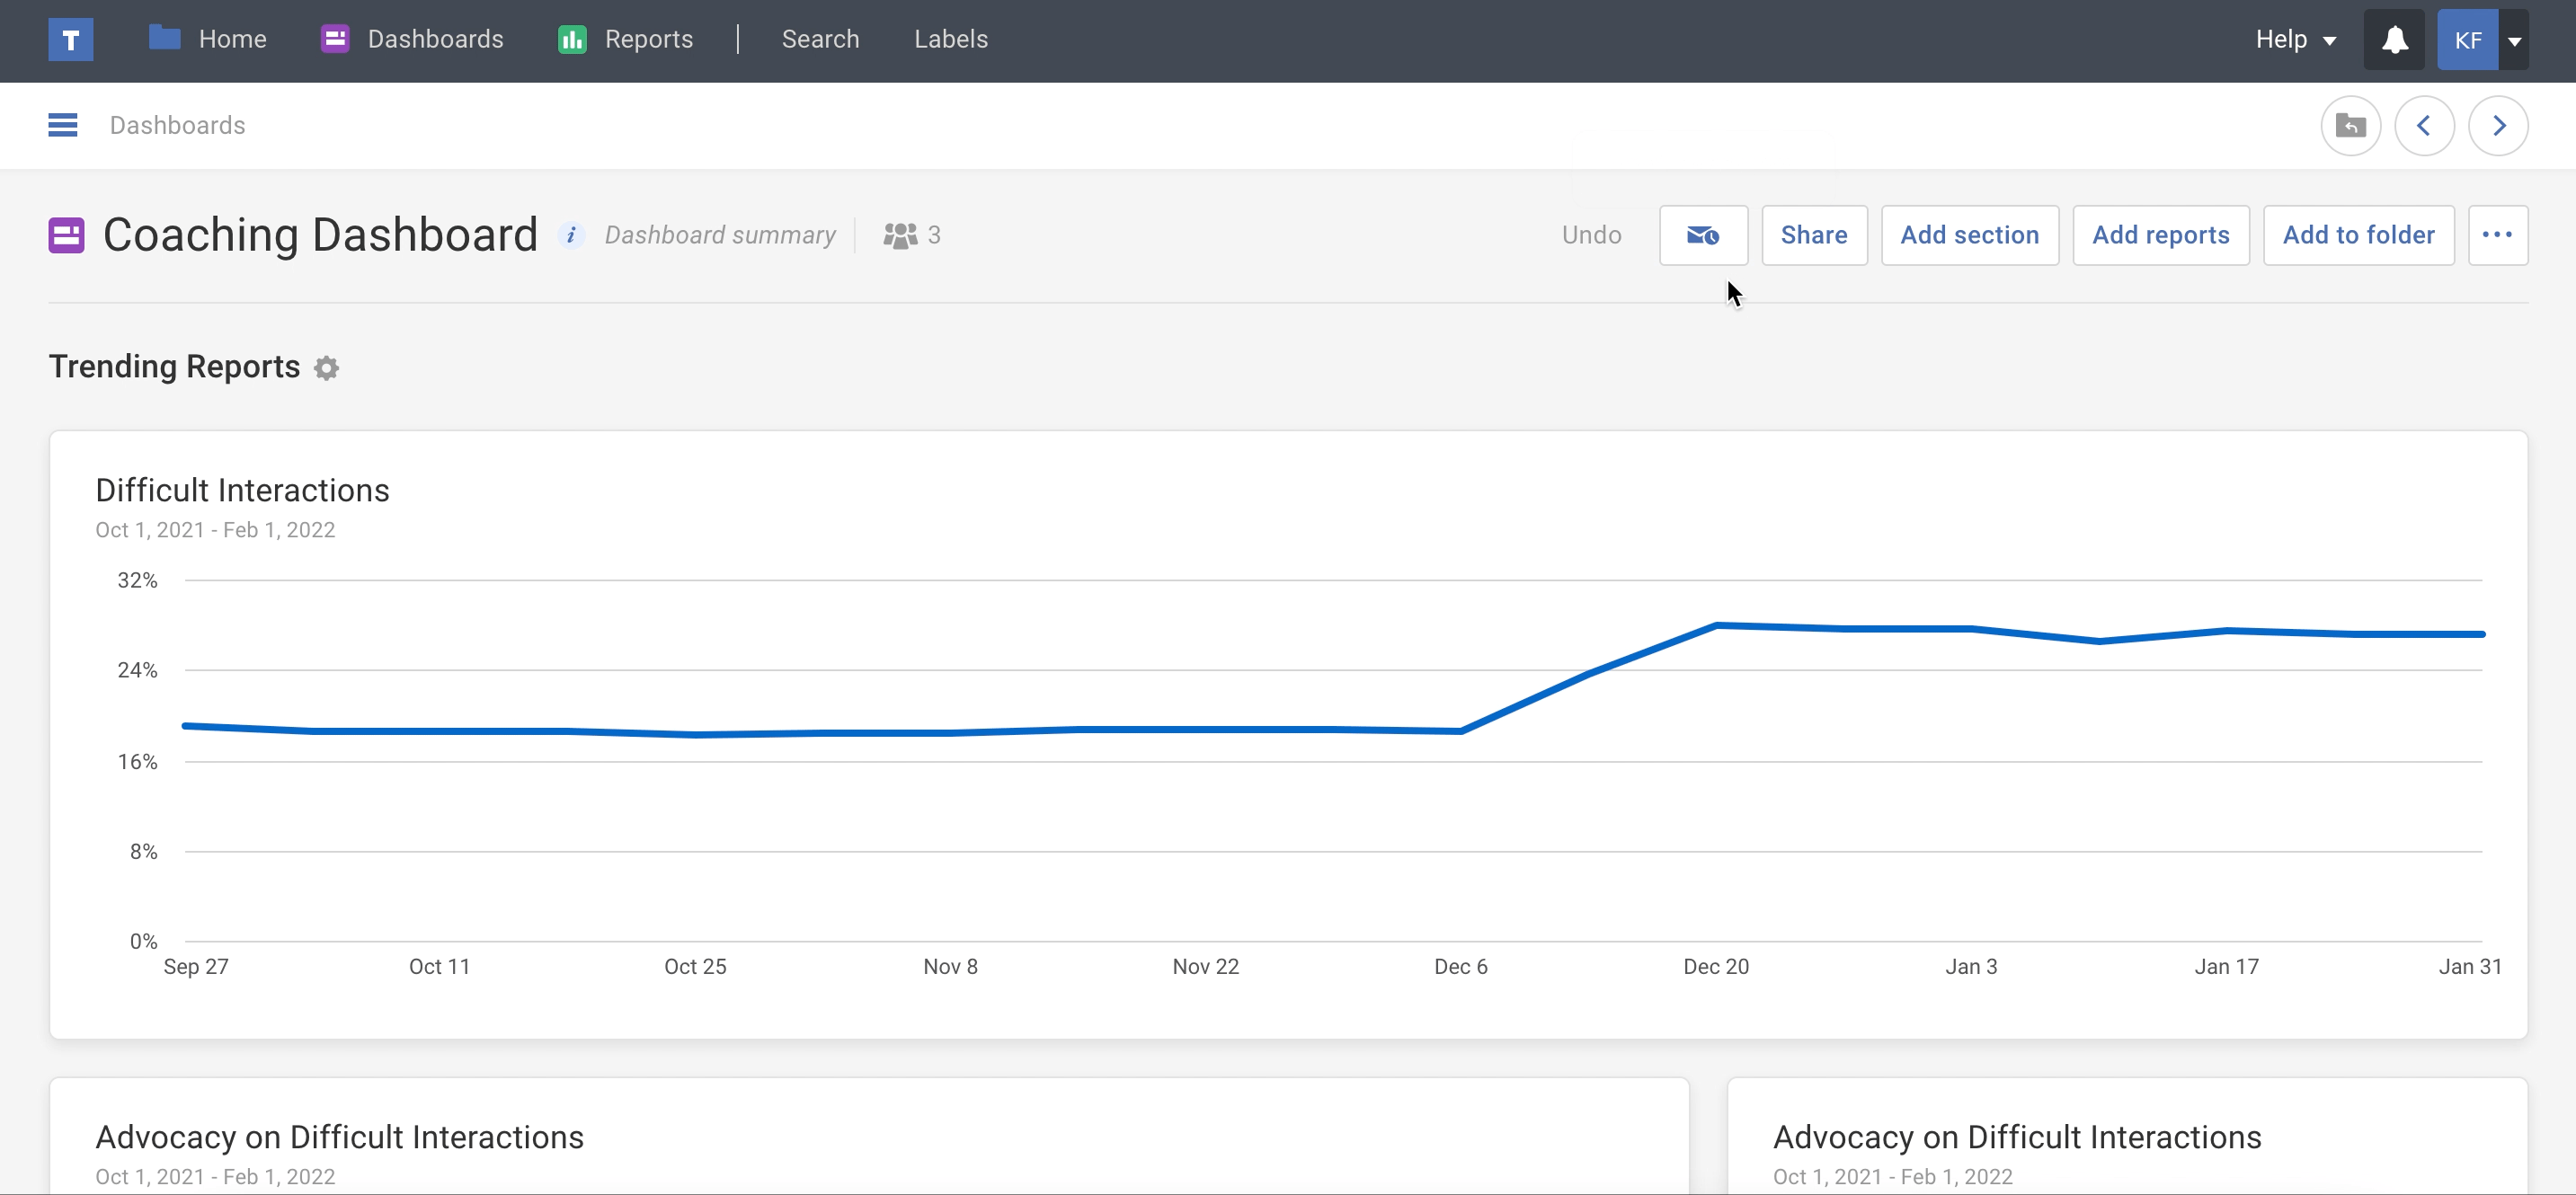This screenshot has height=1195, width=2576.
Task: Click the notifications bell icon
Action: click(x=2394, y=40)
